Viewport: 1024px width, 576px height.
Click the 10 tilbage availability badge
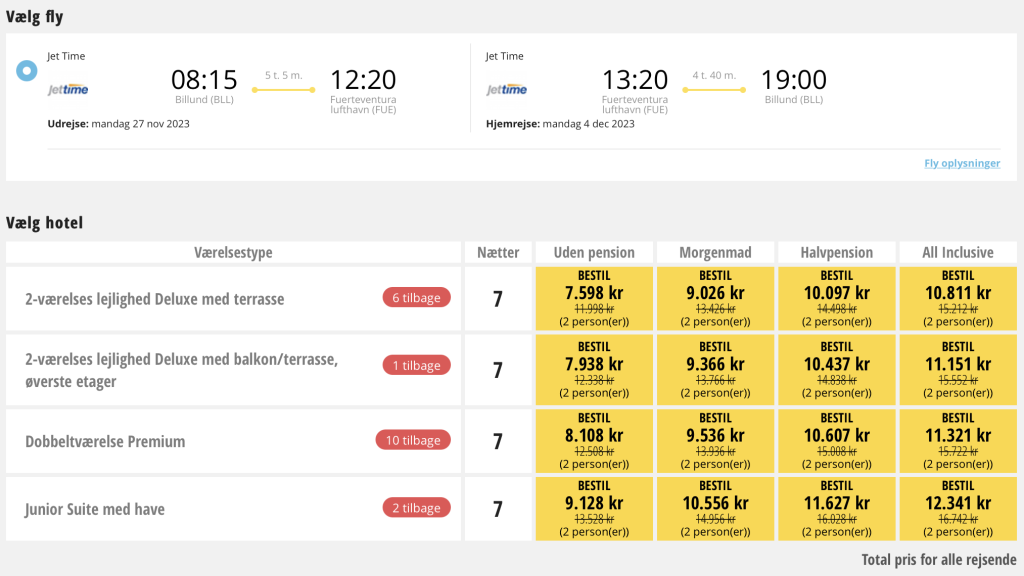click(413, 440)
